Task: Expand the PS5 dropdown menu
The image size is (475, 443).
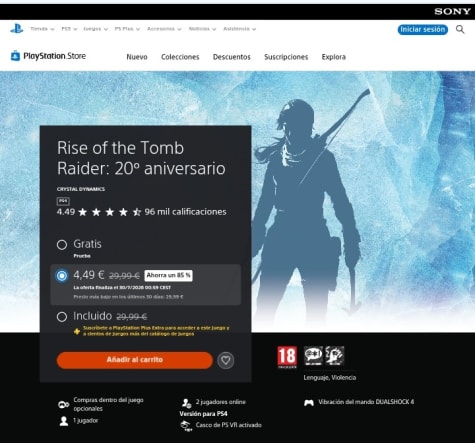Action: (69, 29)
